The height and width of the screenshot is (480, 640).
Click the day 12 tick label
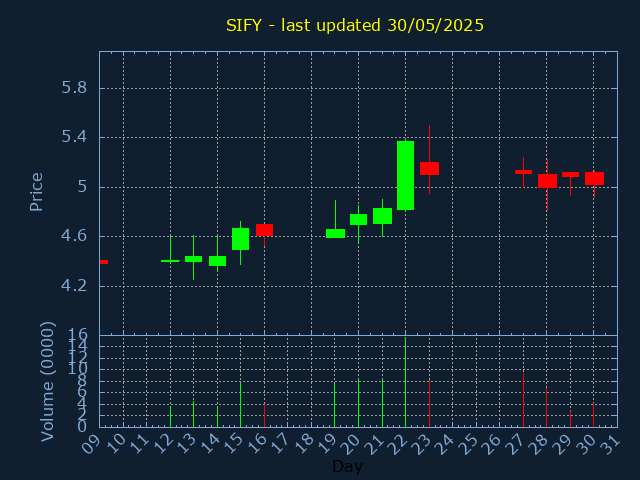(162, 444)
